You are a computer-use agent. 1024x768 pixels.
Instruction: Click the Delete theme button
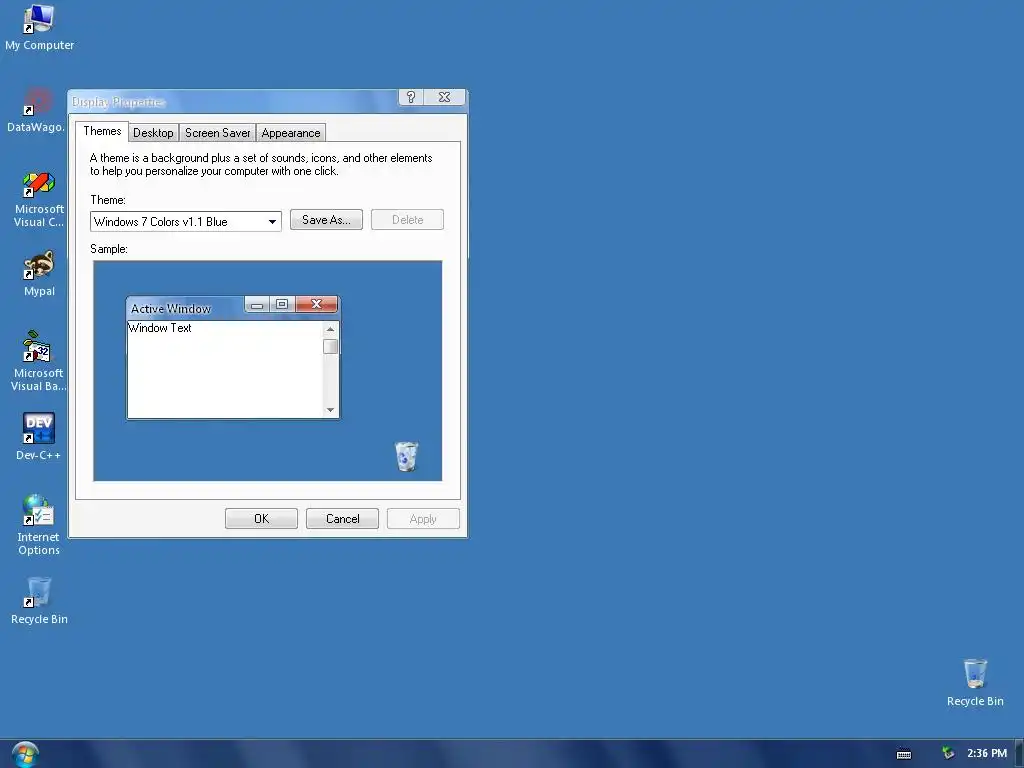pos(408,220)
